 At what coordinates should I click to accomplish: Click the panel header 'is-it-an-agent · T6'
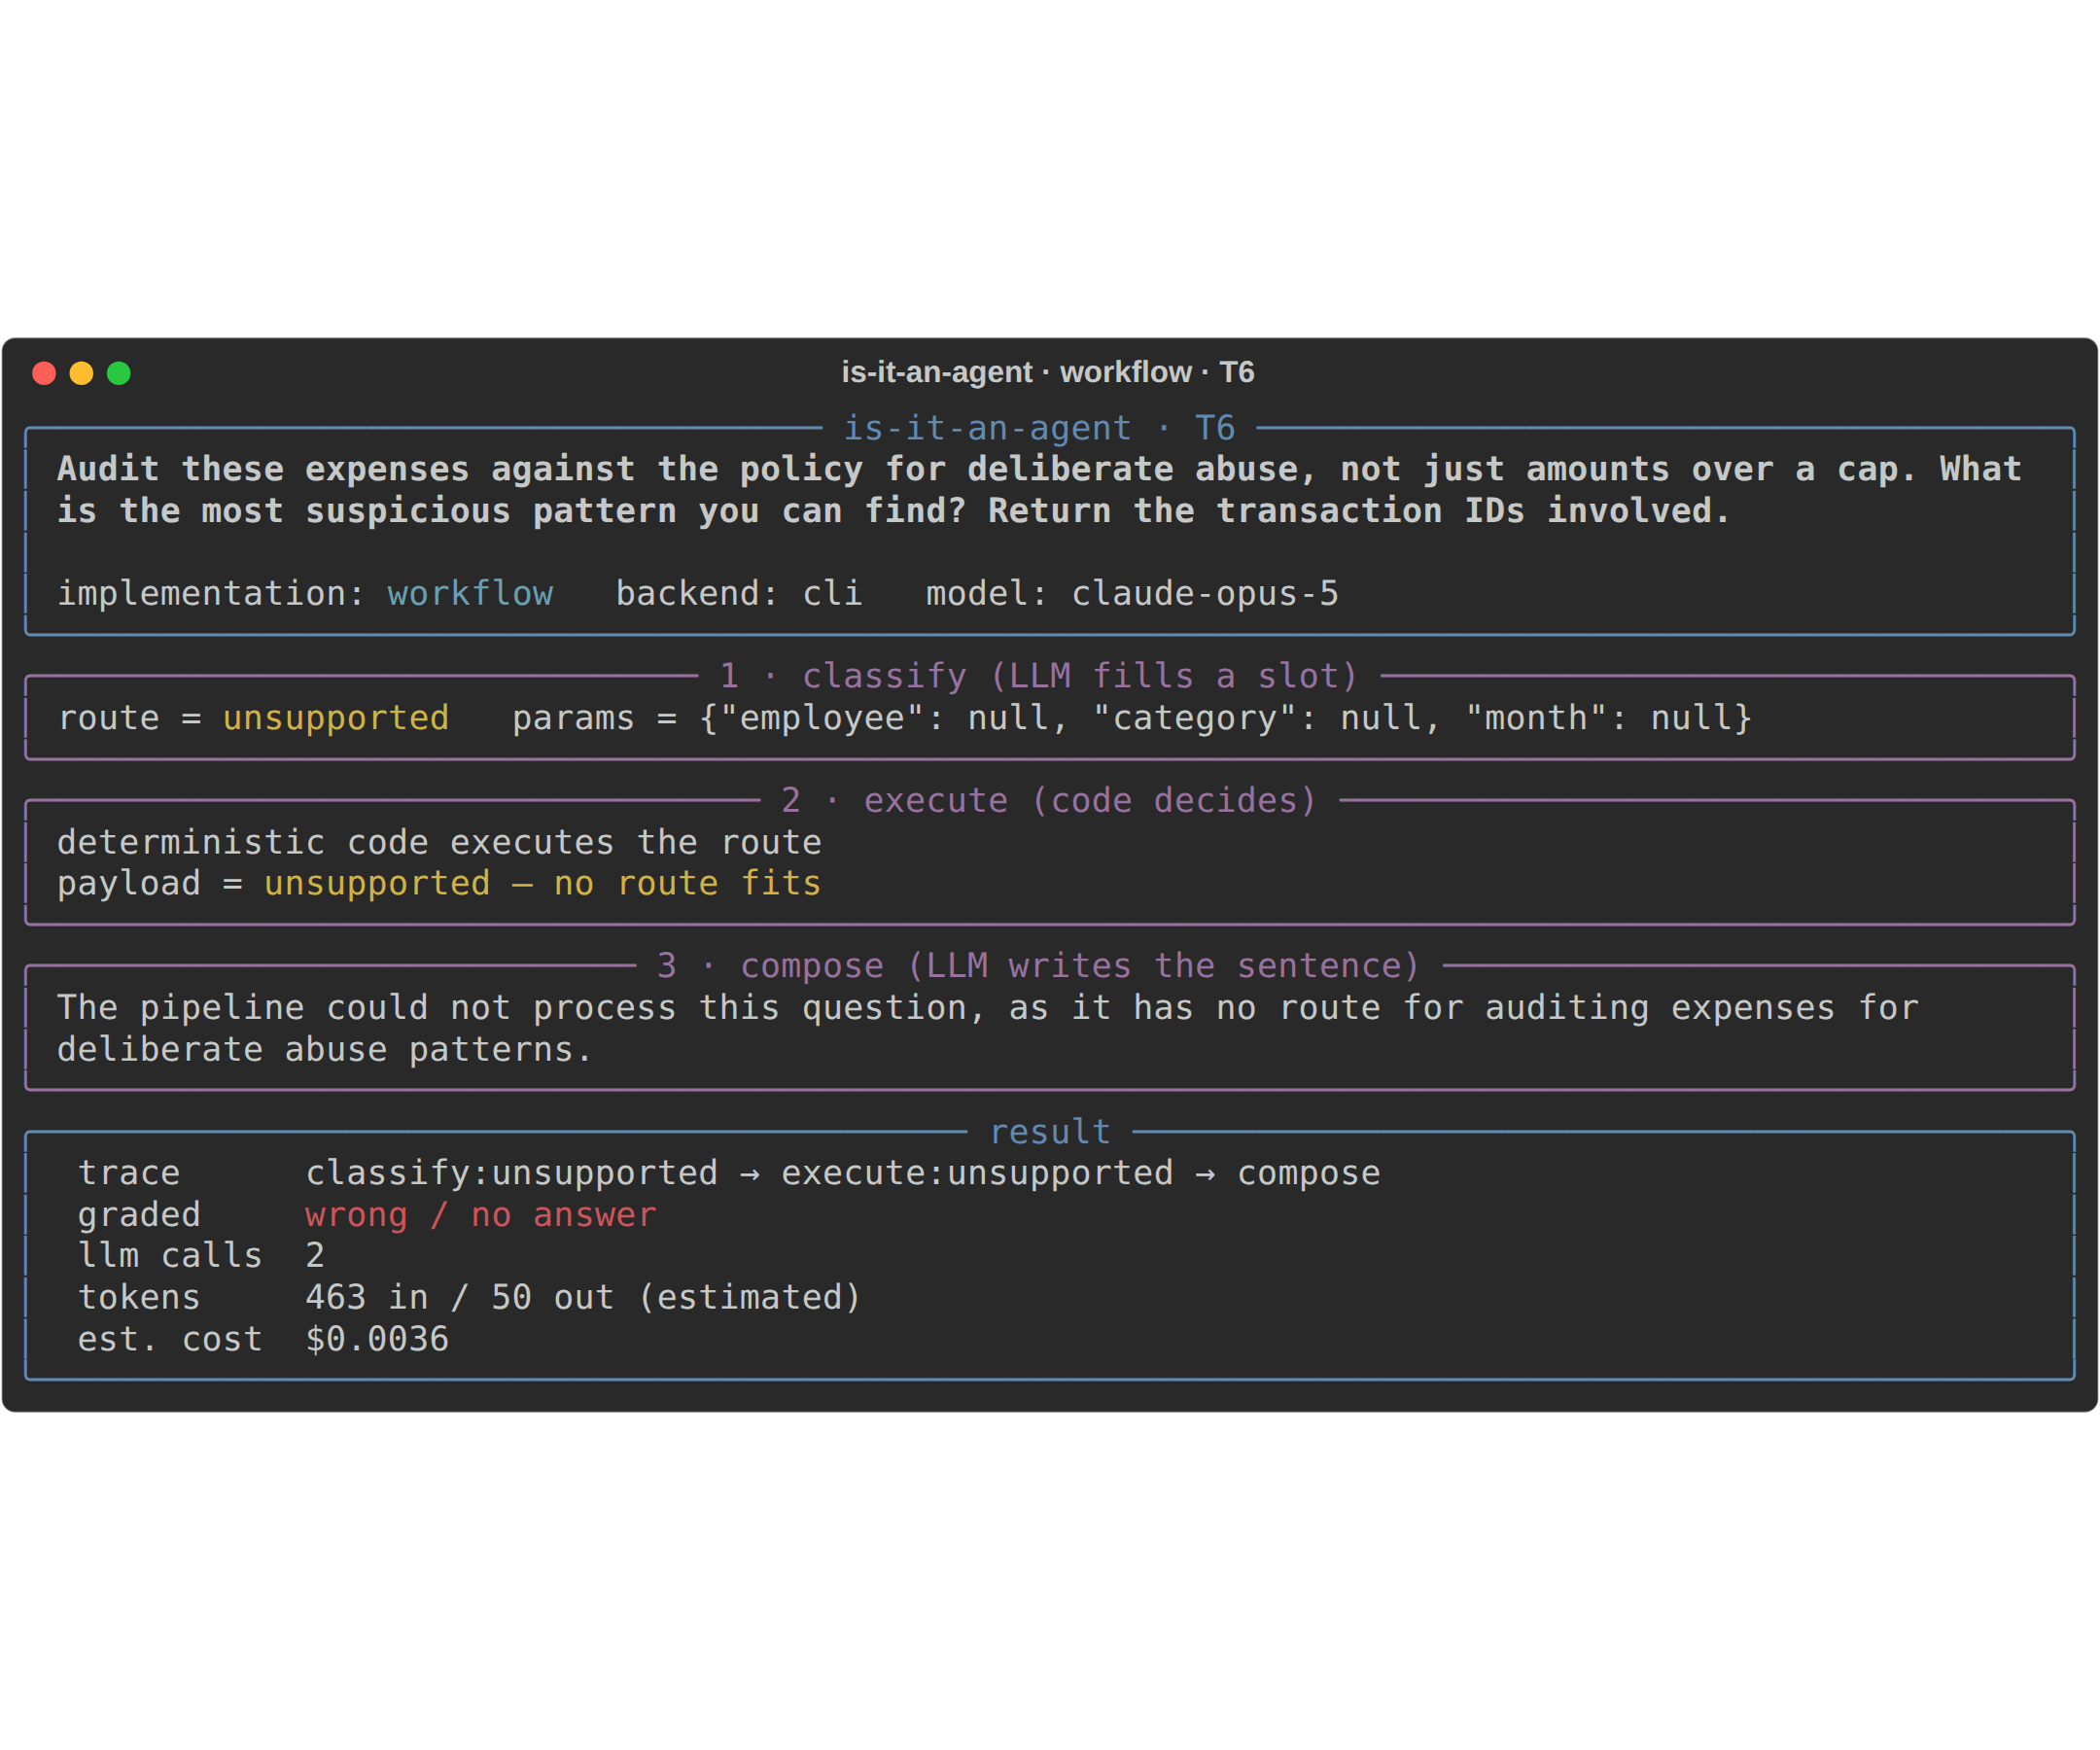[x=1039, y=428]
